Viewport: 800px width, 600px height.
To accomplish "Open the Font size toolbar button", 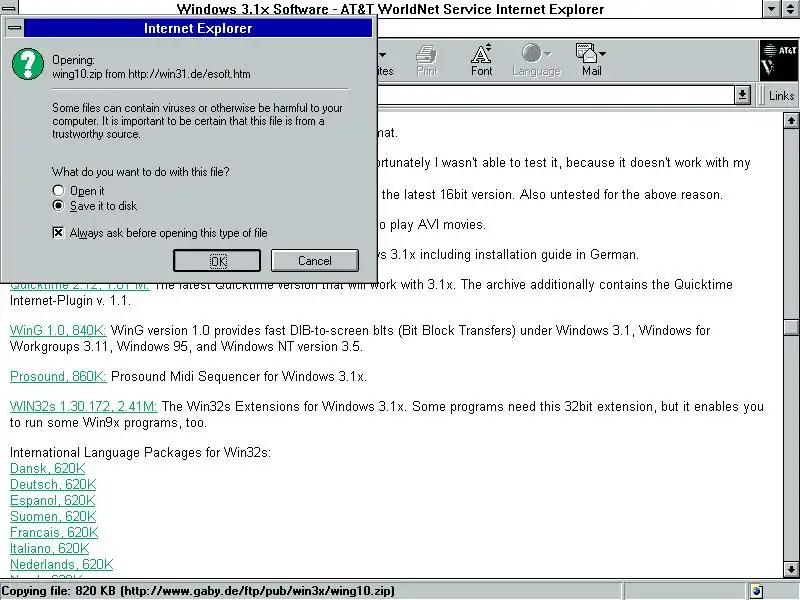I will tap(481, 60).
